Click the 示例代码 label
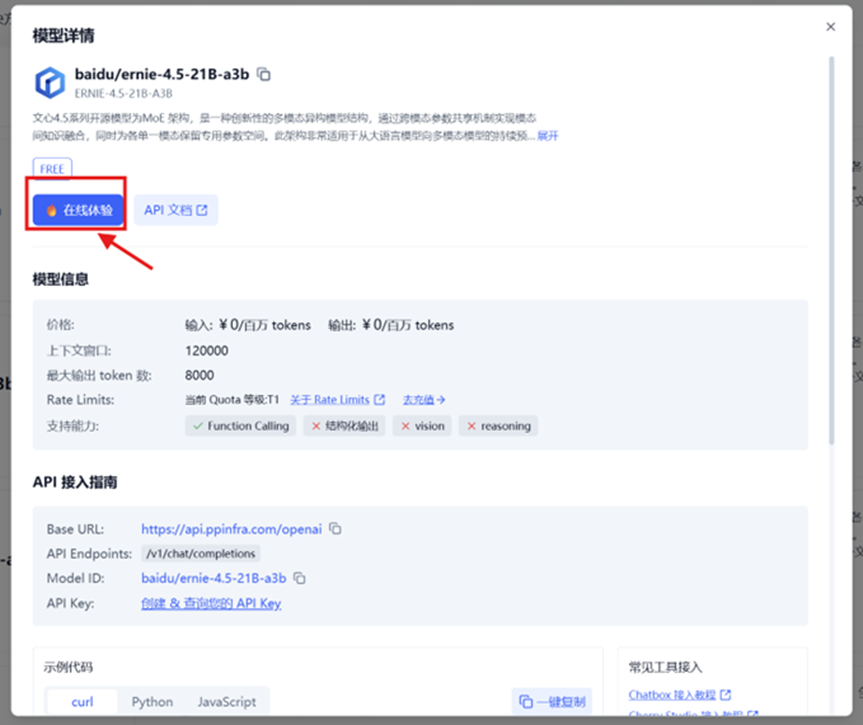This screenshot has height=725, width=863. click(68, 667)
